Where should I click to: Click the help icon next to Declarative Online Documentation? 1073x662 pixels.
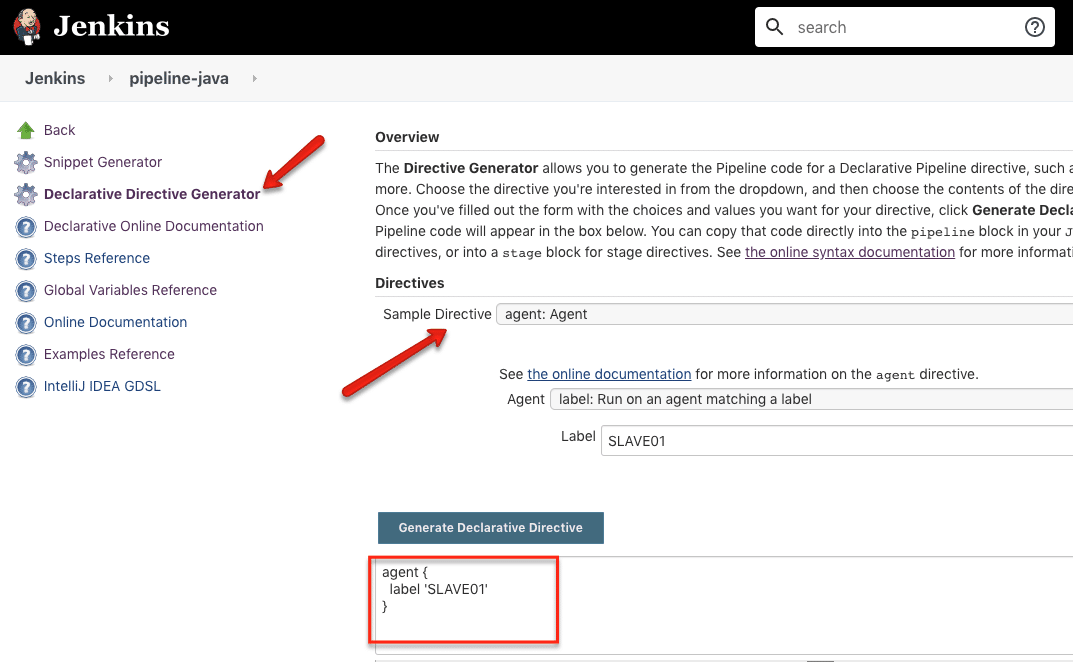[x=24, y=226]
